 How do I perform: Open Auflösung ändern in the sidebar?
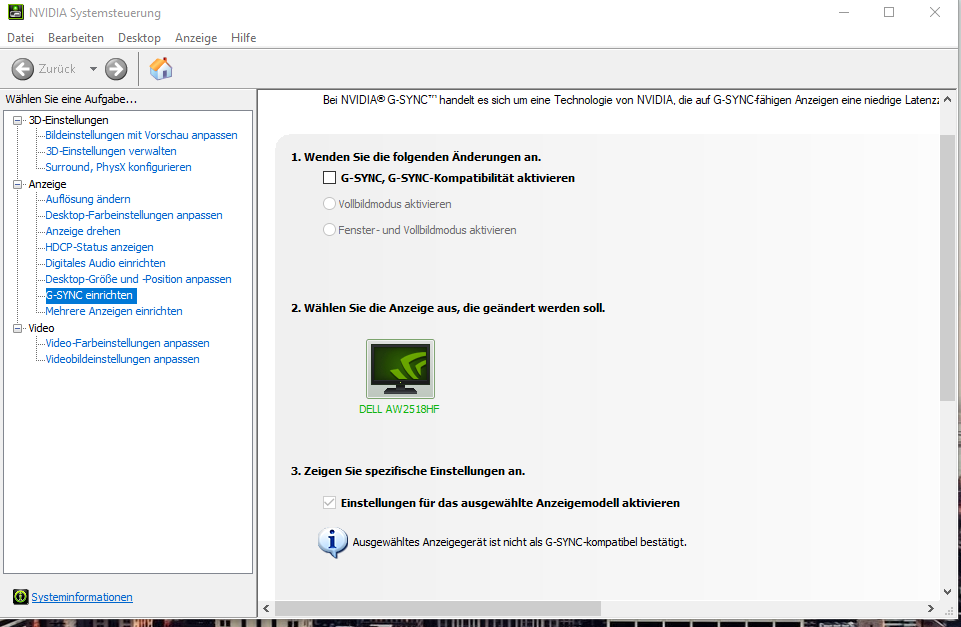87,199
